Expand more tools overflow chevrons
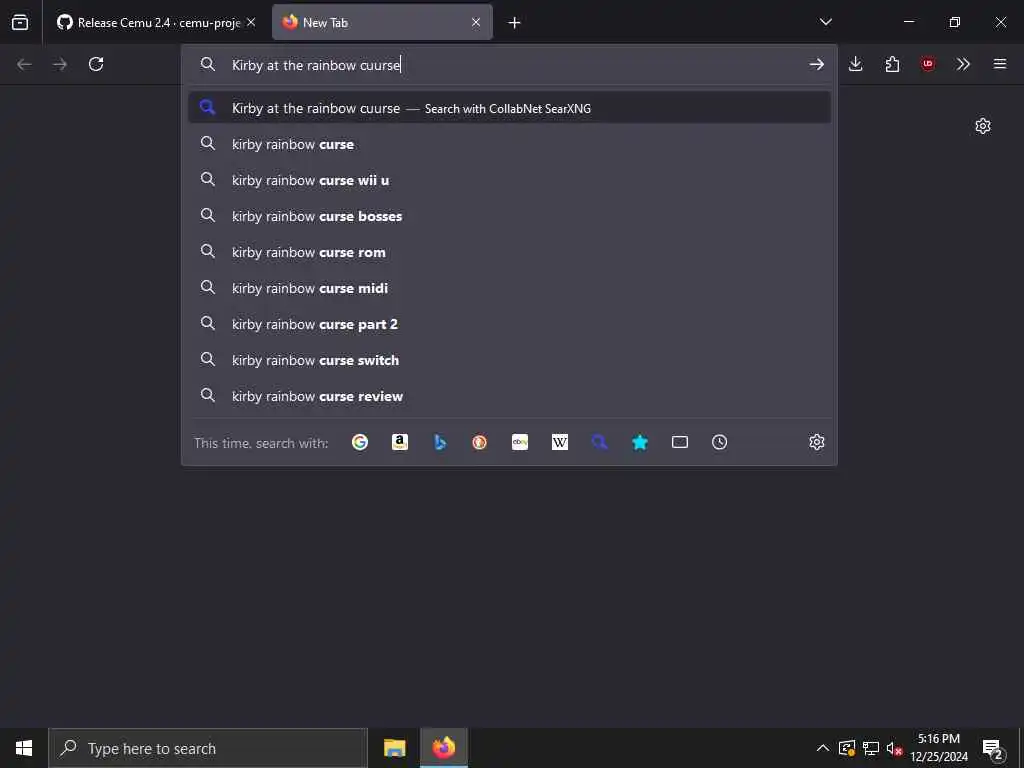1024x768 pixels. (963, 64)
